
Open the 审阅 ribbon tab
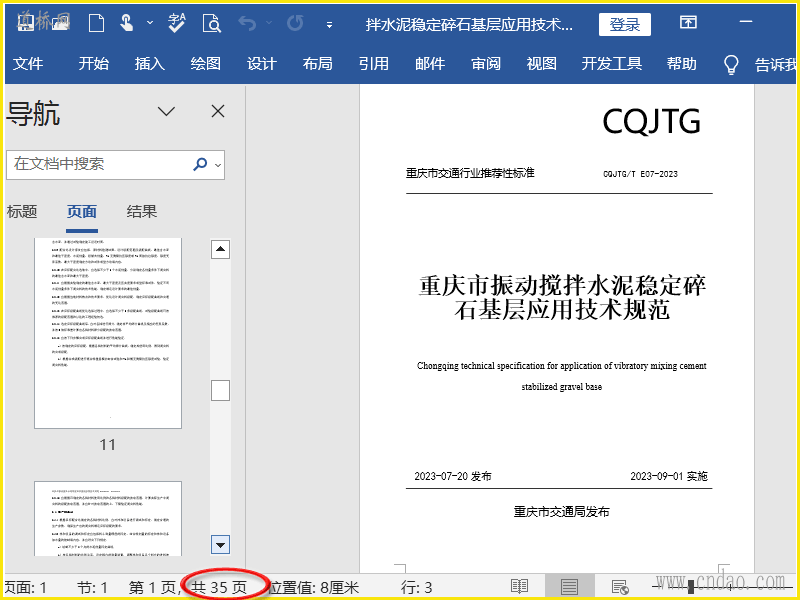486,64
